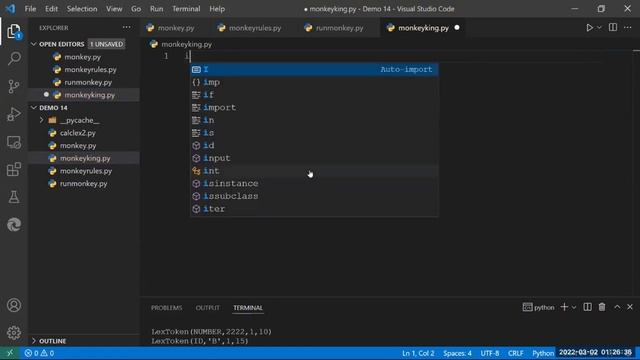
Task: Select 'issubclass' suggestion
Action: pyautogui.click(x=314, y=196)
